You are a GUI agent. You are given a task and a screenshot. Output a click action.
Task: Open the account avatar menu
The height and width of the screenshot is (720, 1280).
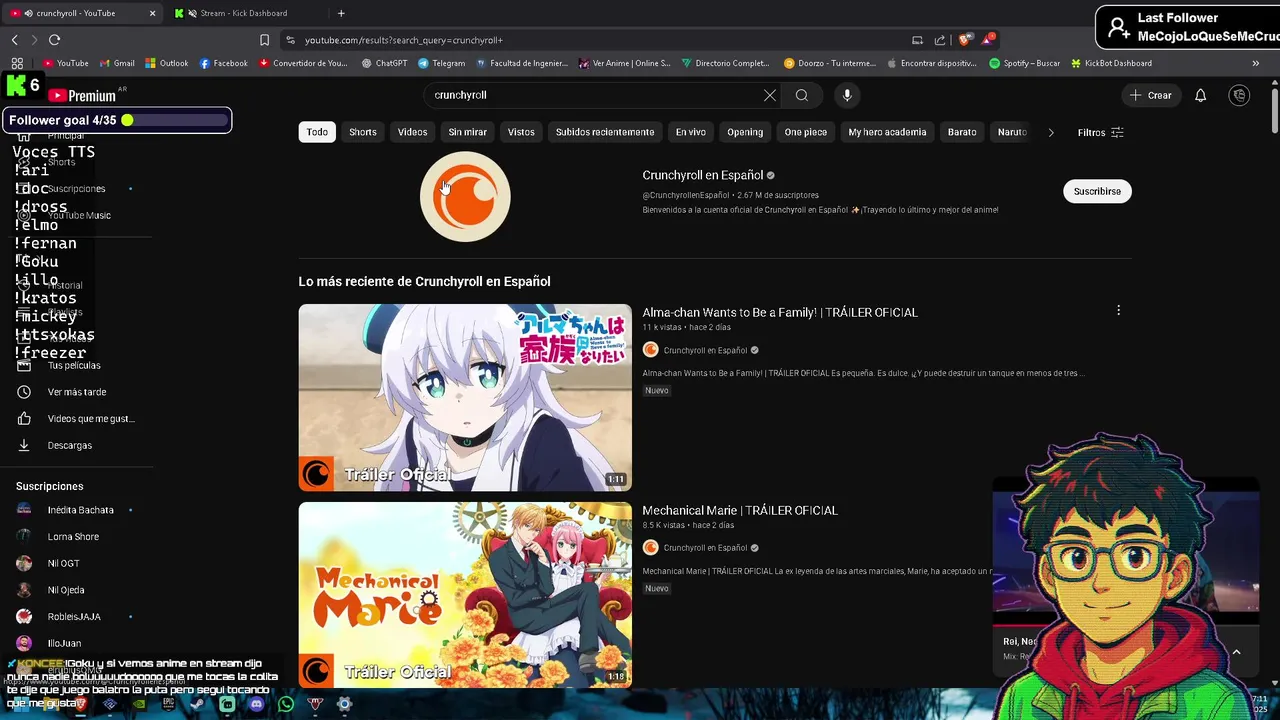[1239, 95]
